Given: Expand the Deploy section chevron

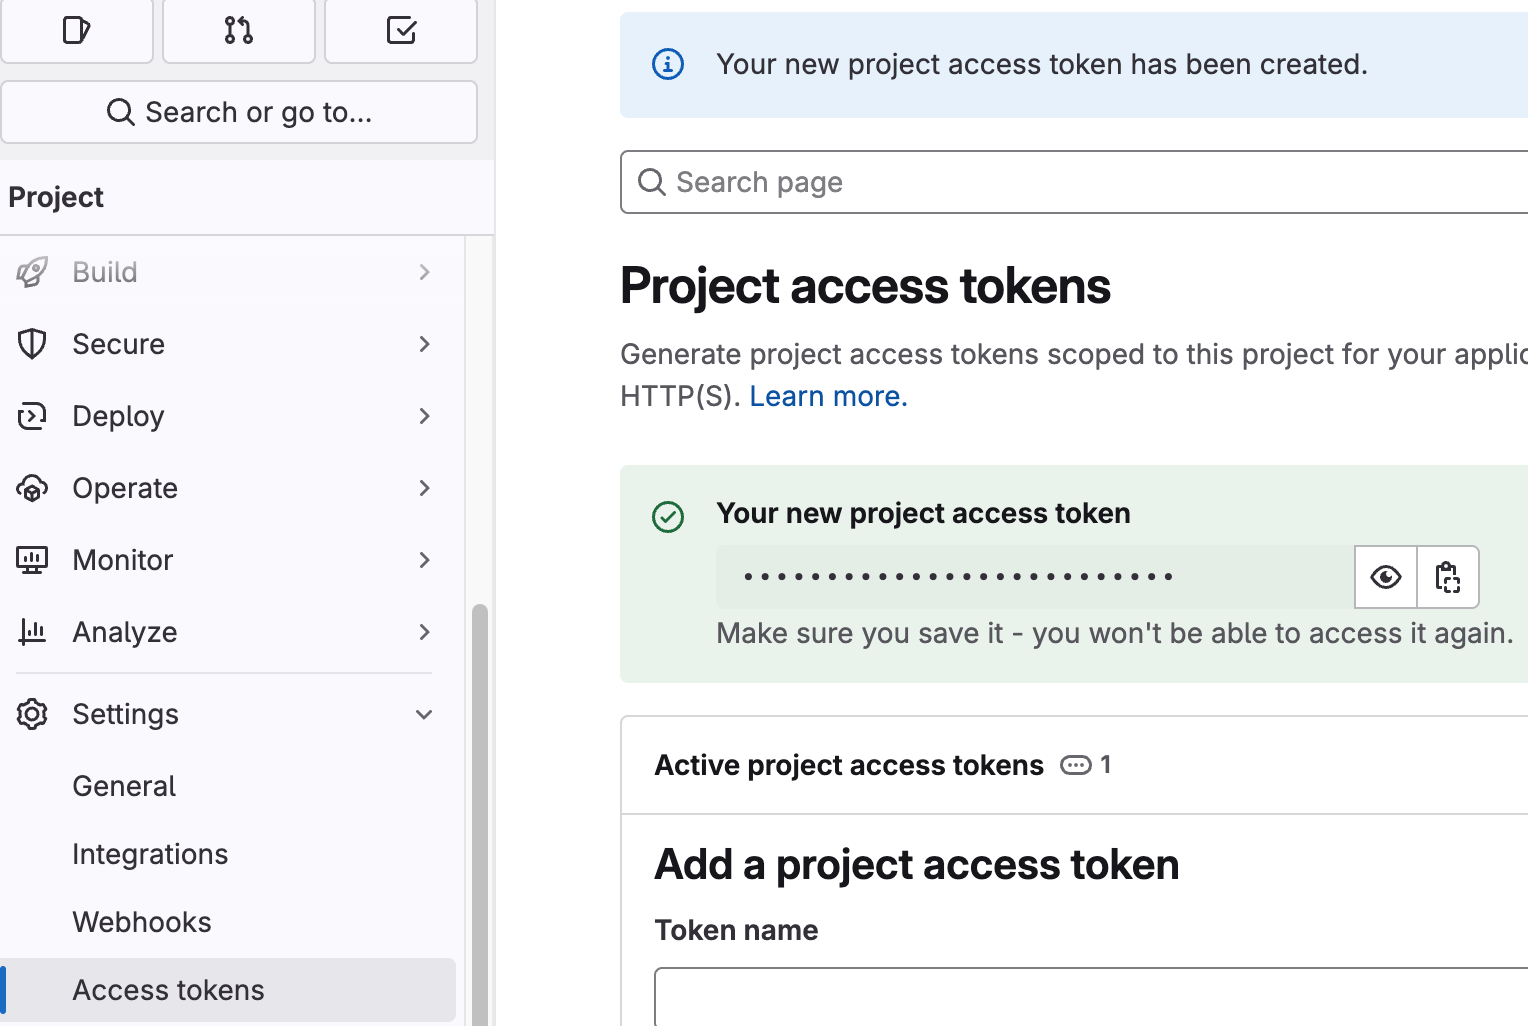Looking at the screenshot, I should click(x=425, y=416).
